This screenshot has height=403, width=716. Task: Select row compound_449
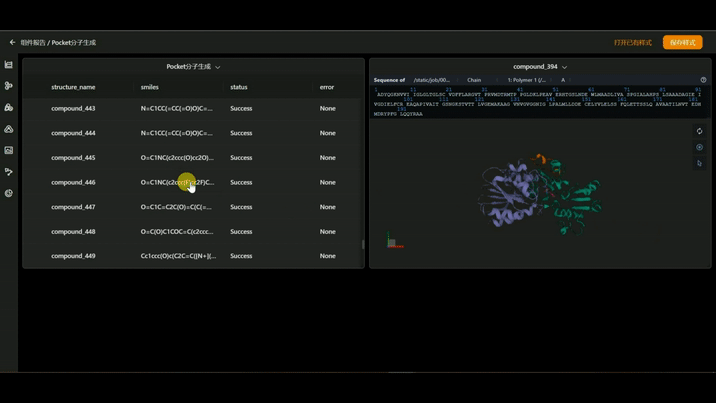[193, 256]
